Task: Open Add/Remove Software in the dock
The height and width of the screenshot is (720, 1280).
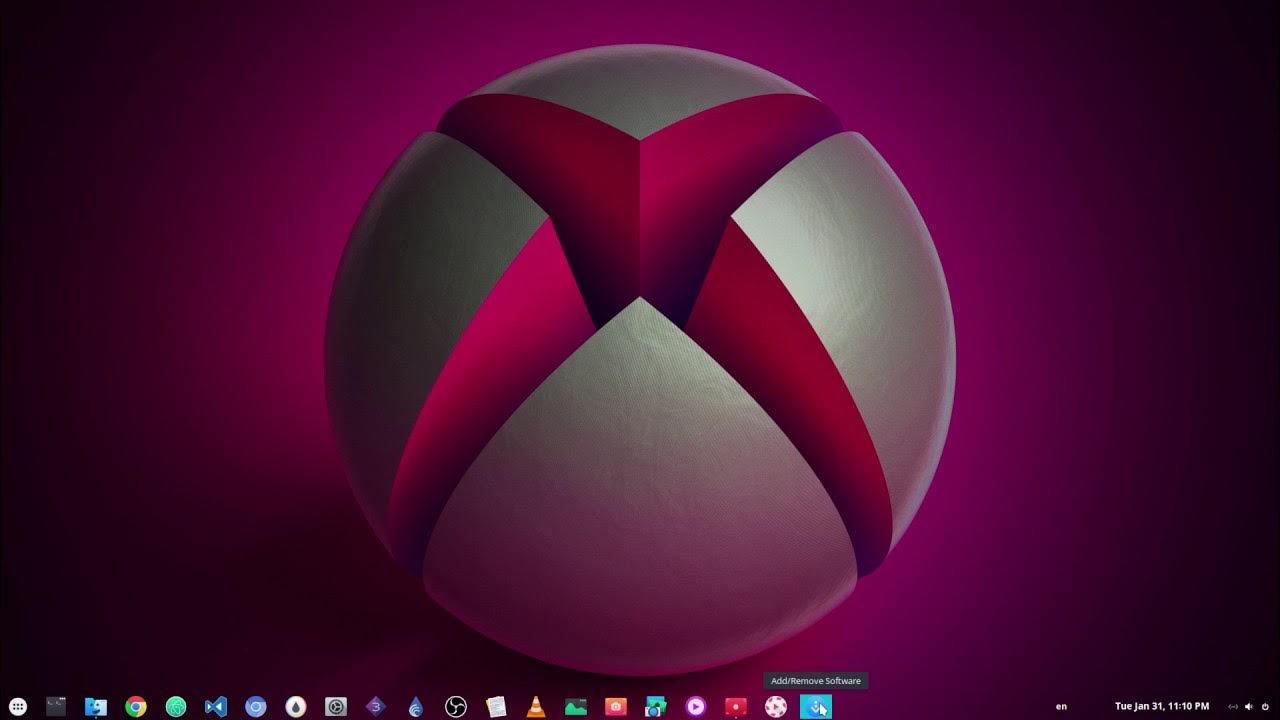Action: (816, 707)
